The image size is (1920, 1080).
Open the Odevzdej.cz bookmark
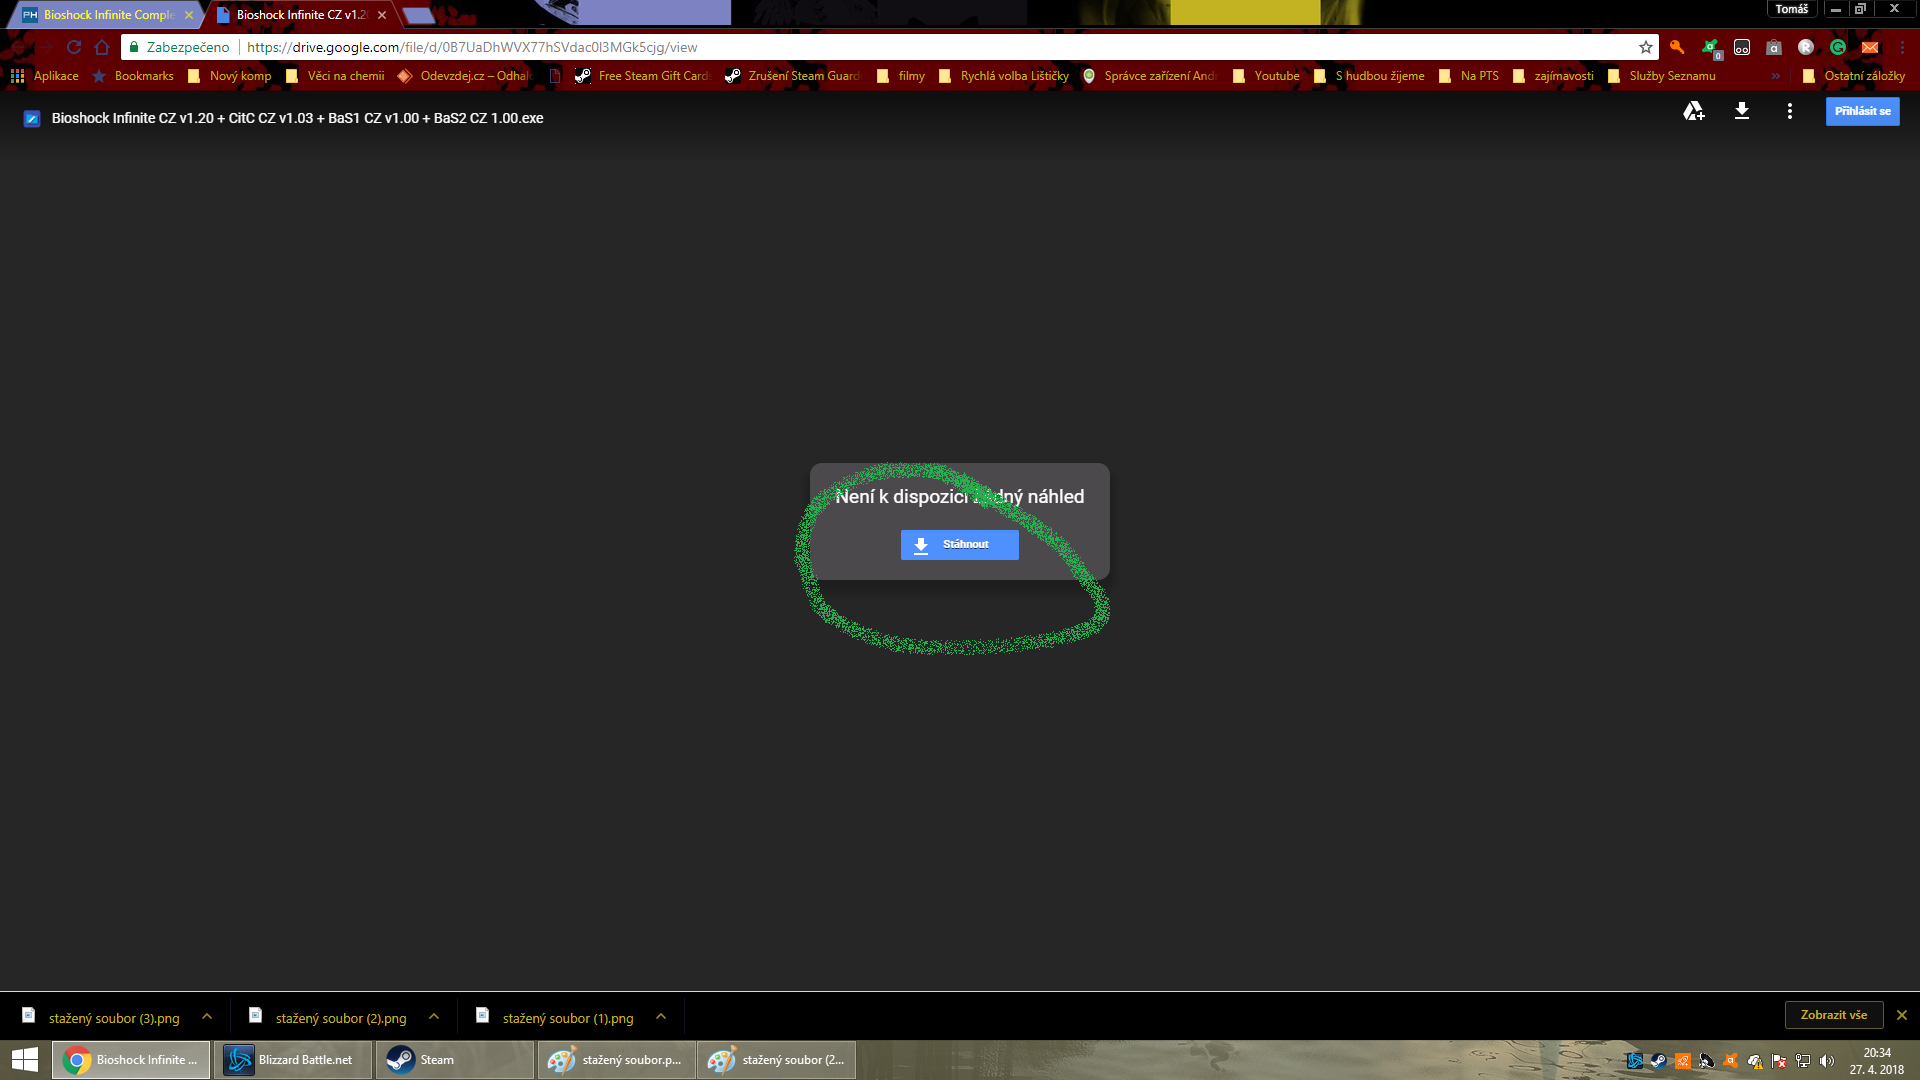pos(464,76)
